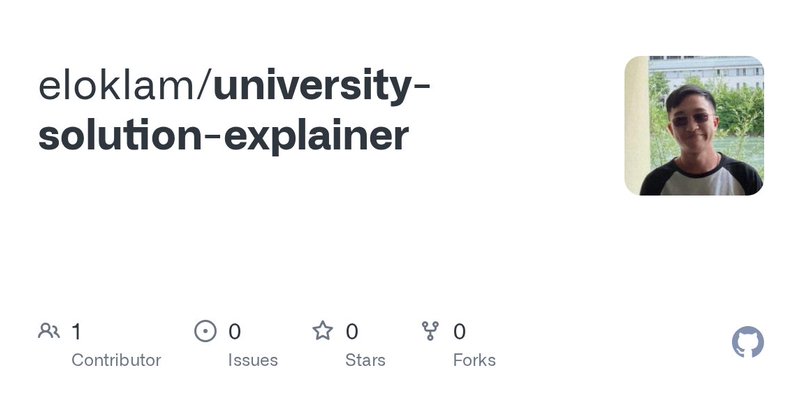The width and height of the screenshot is (800, 419).
Task: Click the sunglasses in the avatar photo
Action: click(690, 119)
